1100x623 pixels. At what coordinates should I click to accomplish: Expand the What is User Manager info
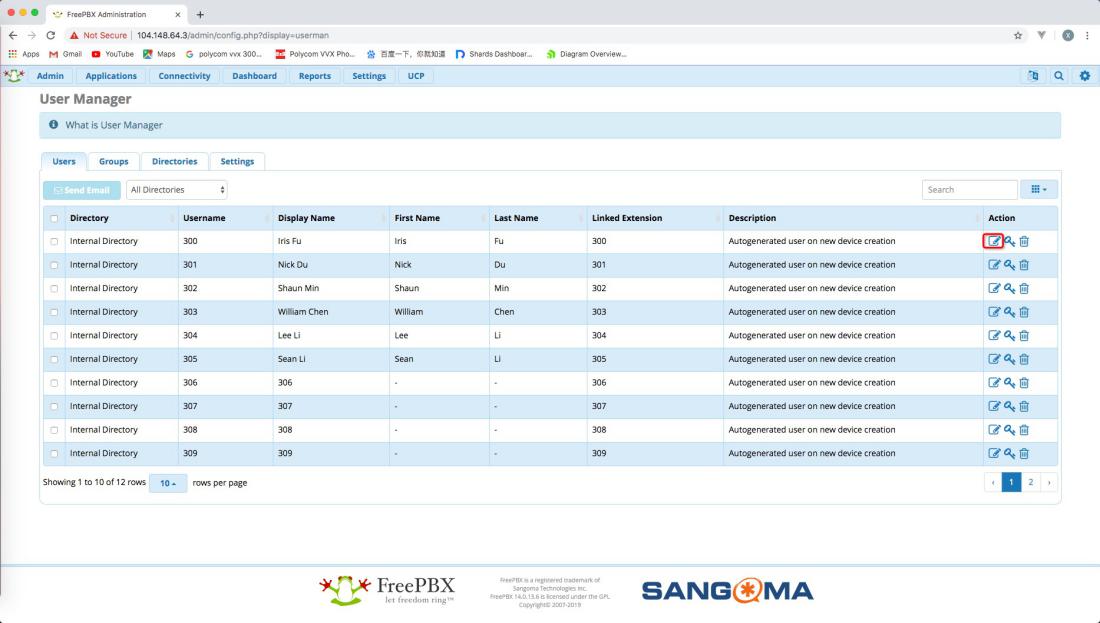click(x=113, y=125)
